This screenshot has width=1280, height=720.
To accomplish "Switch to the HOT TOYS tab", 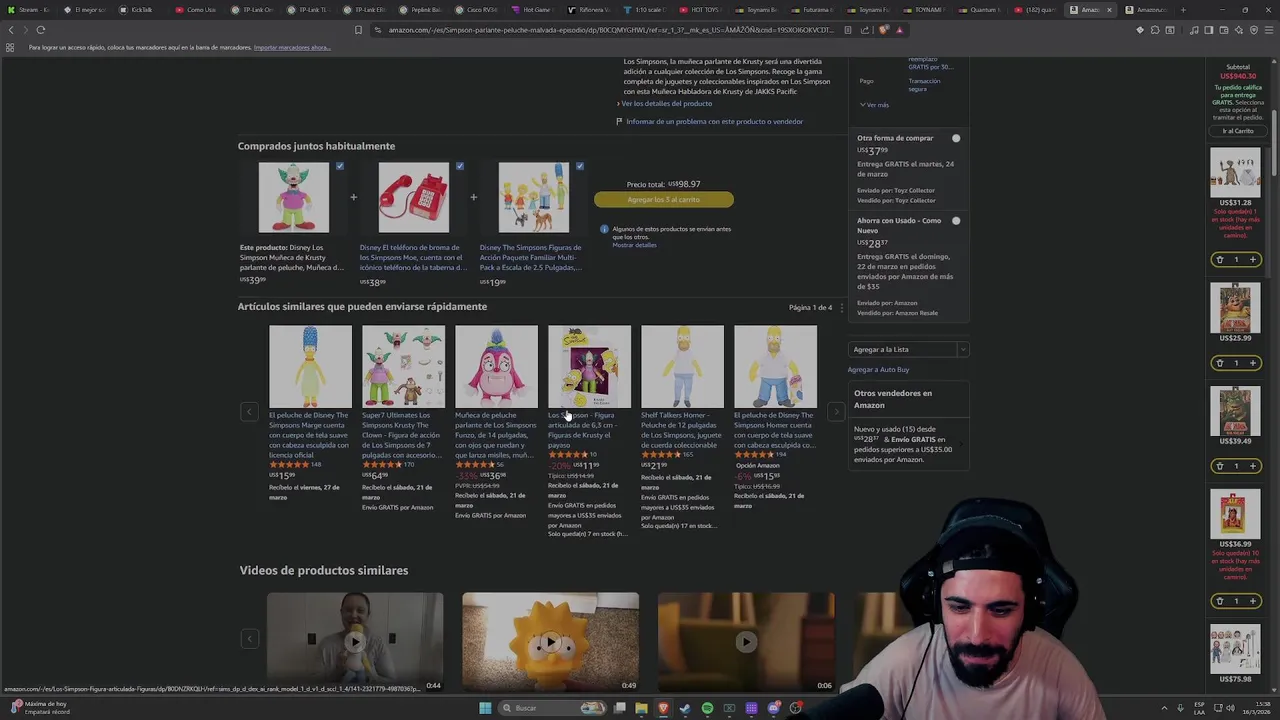I will pyautogui.click(x=699, y=10).
